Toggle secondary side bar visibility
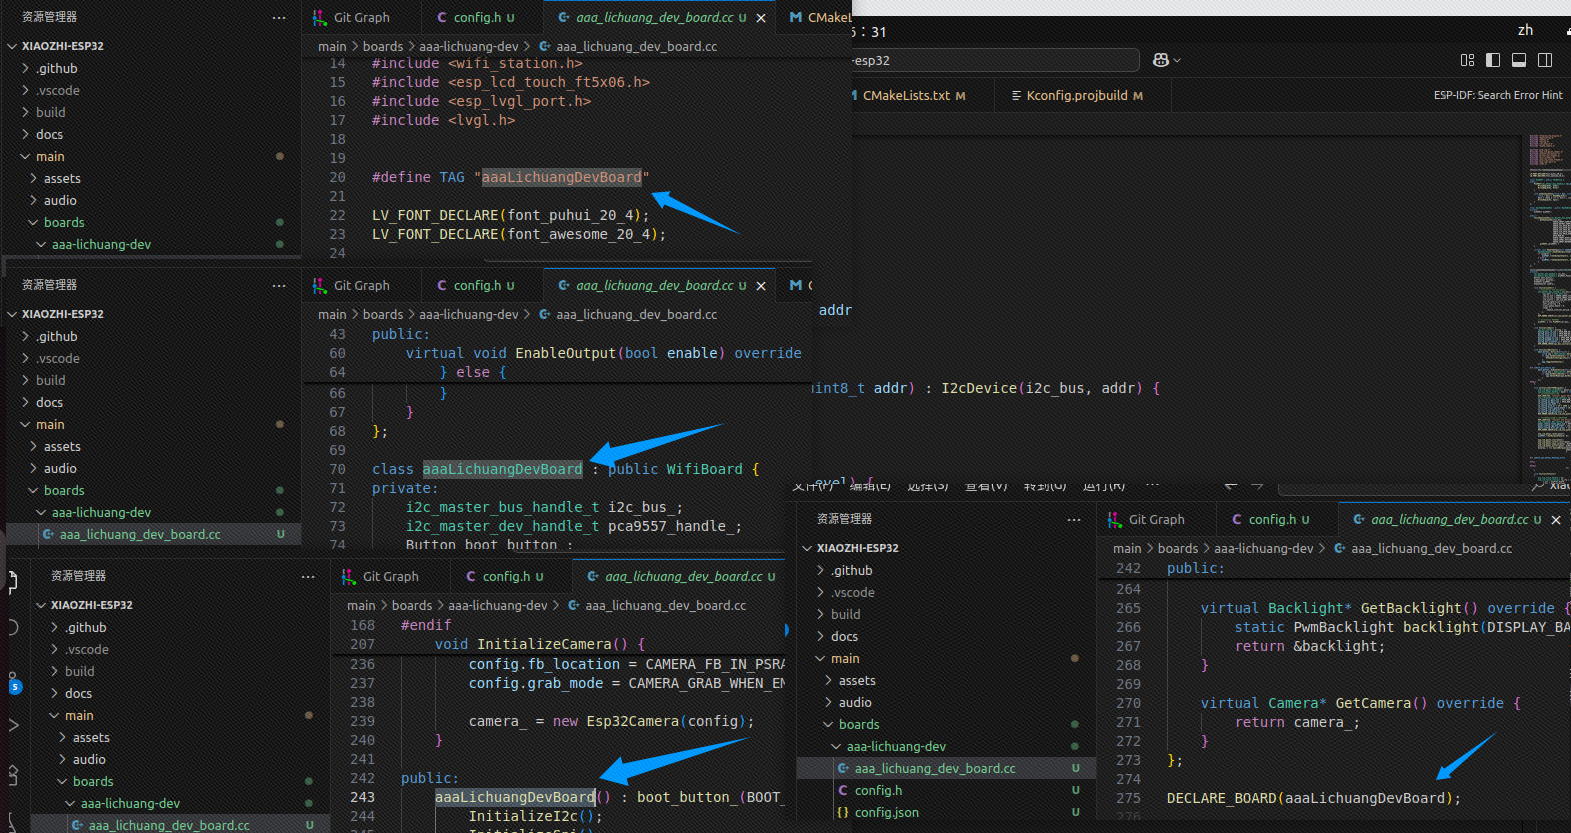Image resolution: width=1571 pixels, height=833 pixels. [x=1545, y=60]
